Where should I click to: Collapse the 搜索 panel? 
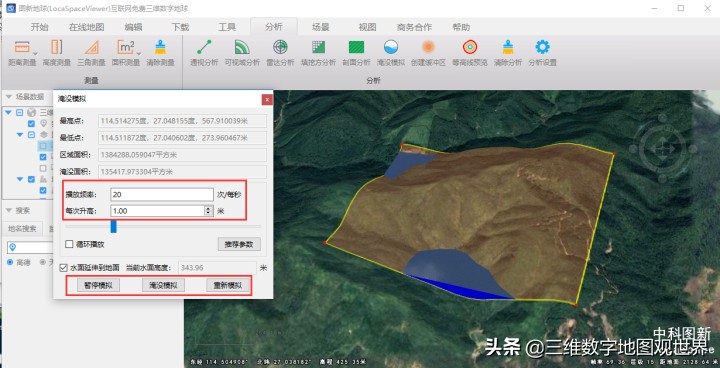(x=9, y=210)
